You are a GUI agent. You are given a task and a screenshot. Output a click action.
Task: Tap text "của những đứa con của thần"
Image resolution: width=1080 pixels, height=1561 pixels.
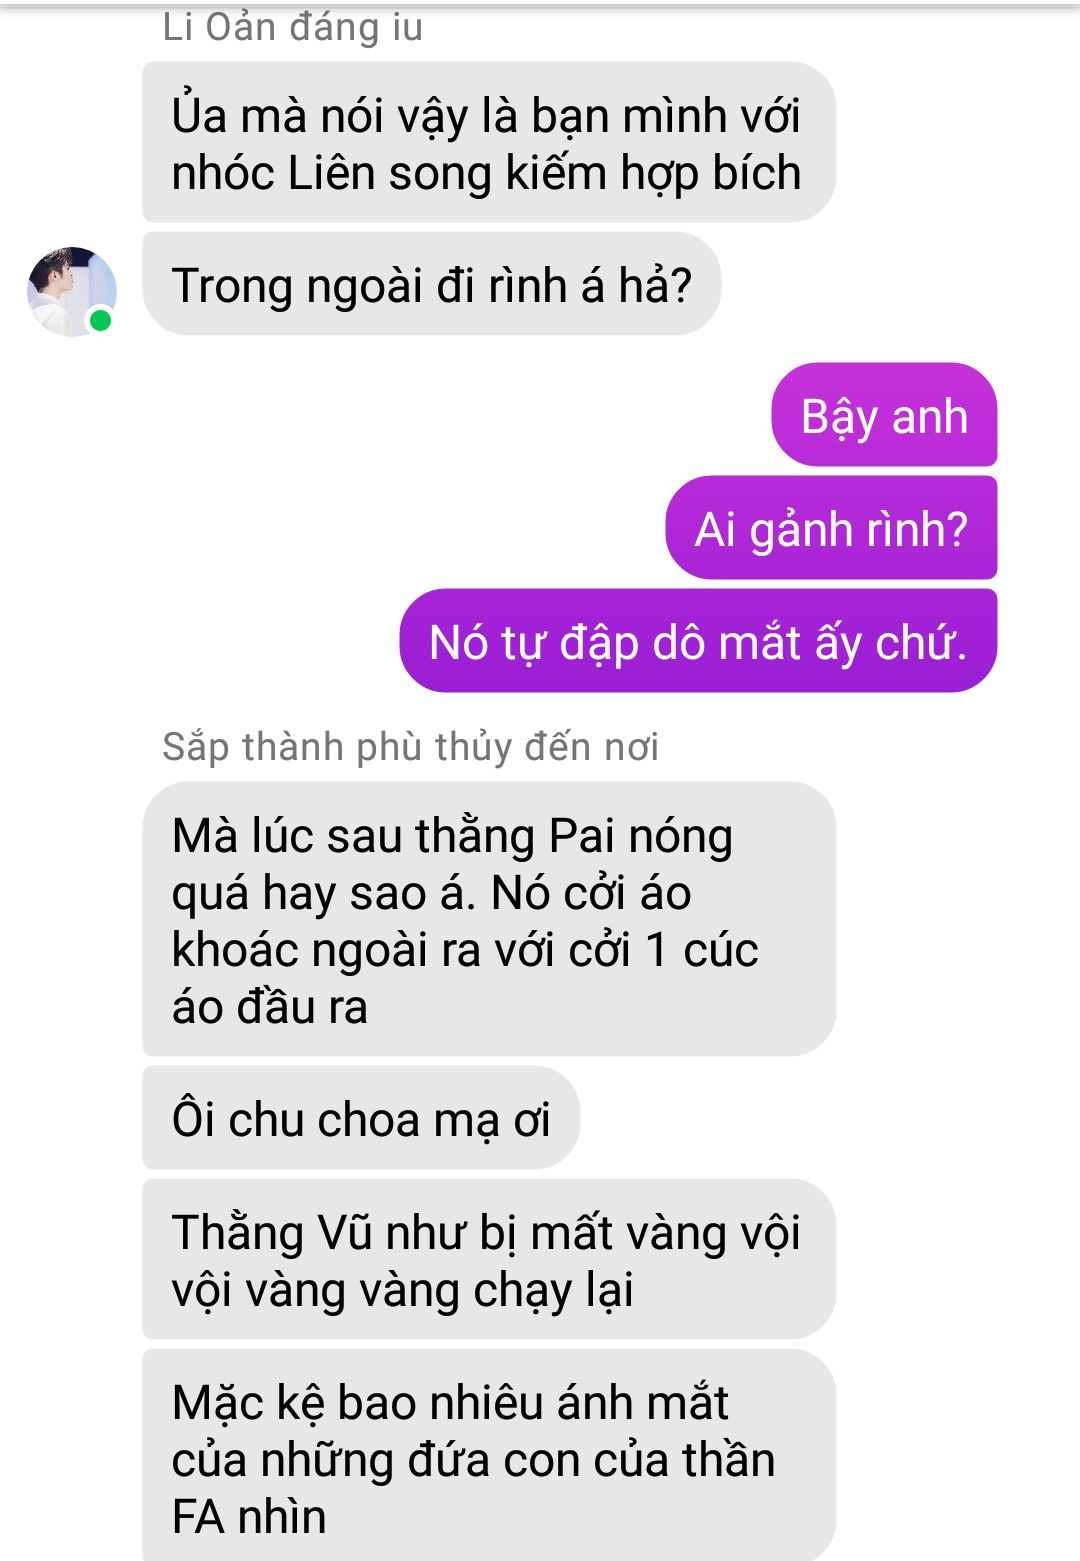coord(473,1460)
